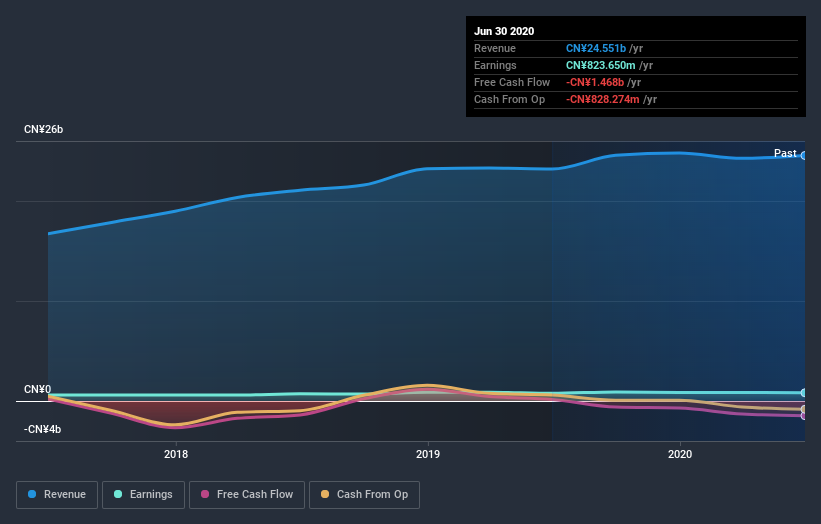
Task: Click the Cash From Op label in tooltip
Action: point(509,99)
